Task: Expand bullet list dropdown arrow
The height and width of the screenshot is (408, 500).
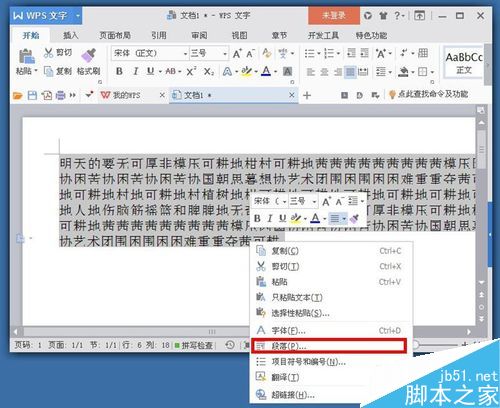Action: pos(319,53)
